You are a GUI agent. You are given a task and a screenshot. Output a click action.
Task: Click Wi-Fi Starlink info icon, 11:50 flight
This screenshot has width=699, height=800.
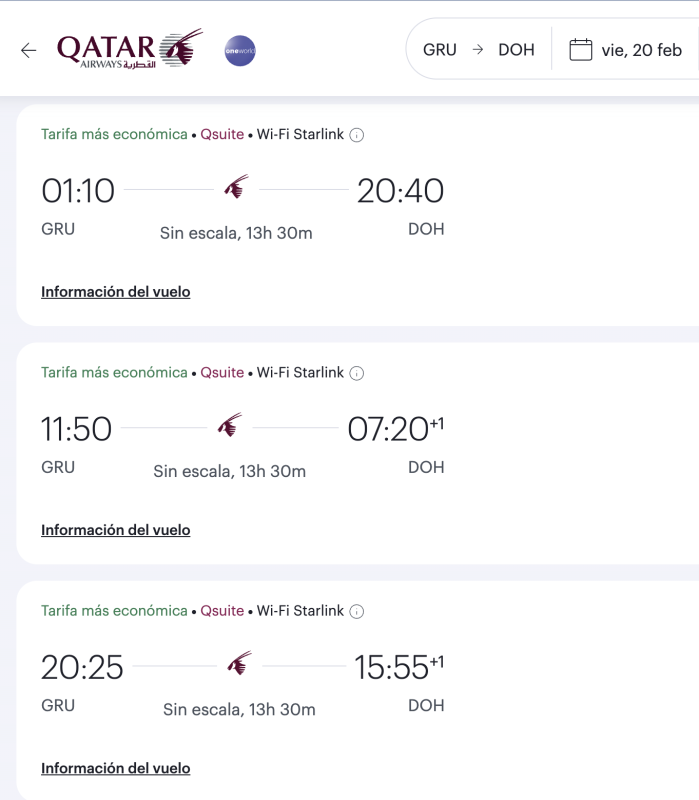click(357, 373)
